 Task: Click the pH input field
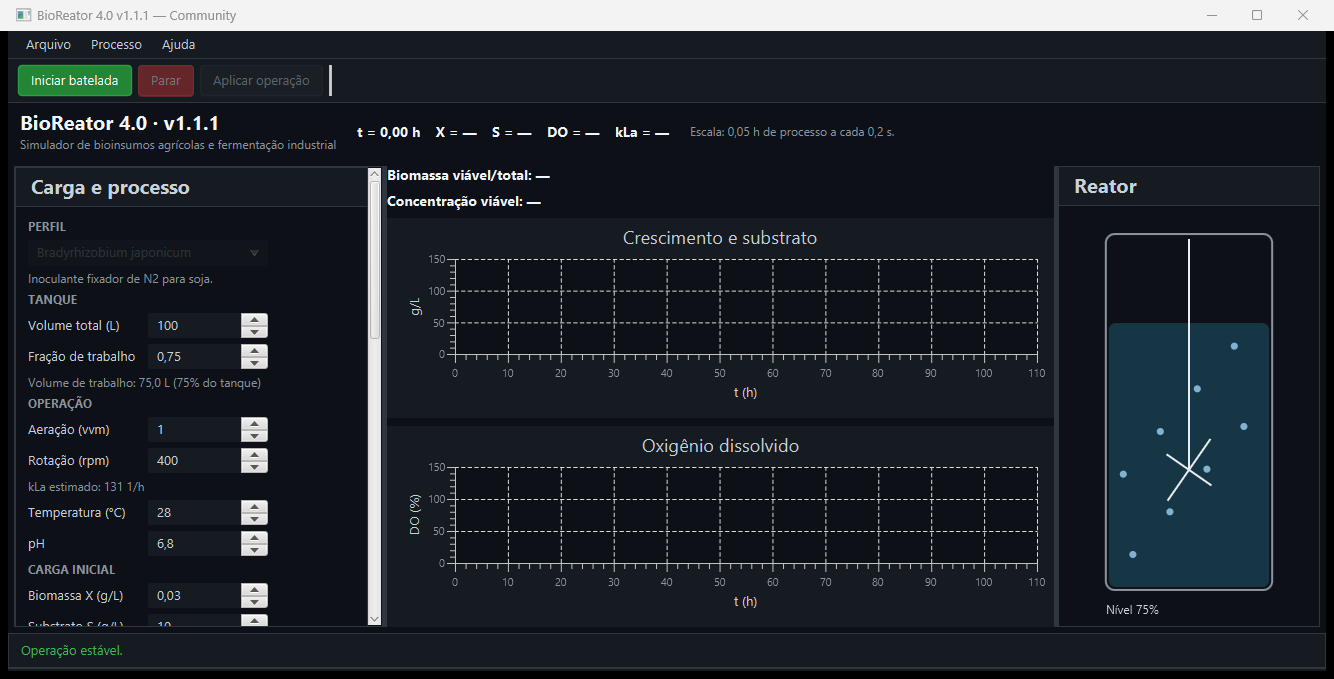click(x=195, y=544)
